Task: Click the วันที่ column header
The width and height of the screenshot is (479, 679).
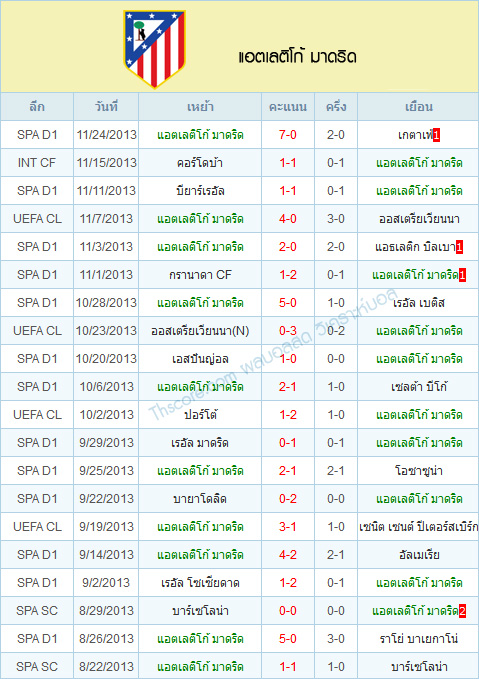Action: [x=106, y=107]
